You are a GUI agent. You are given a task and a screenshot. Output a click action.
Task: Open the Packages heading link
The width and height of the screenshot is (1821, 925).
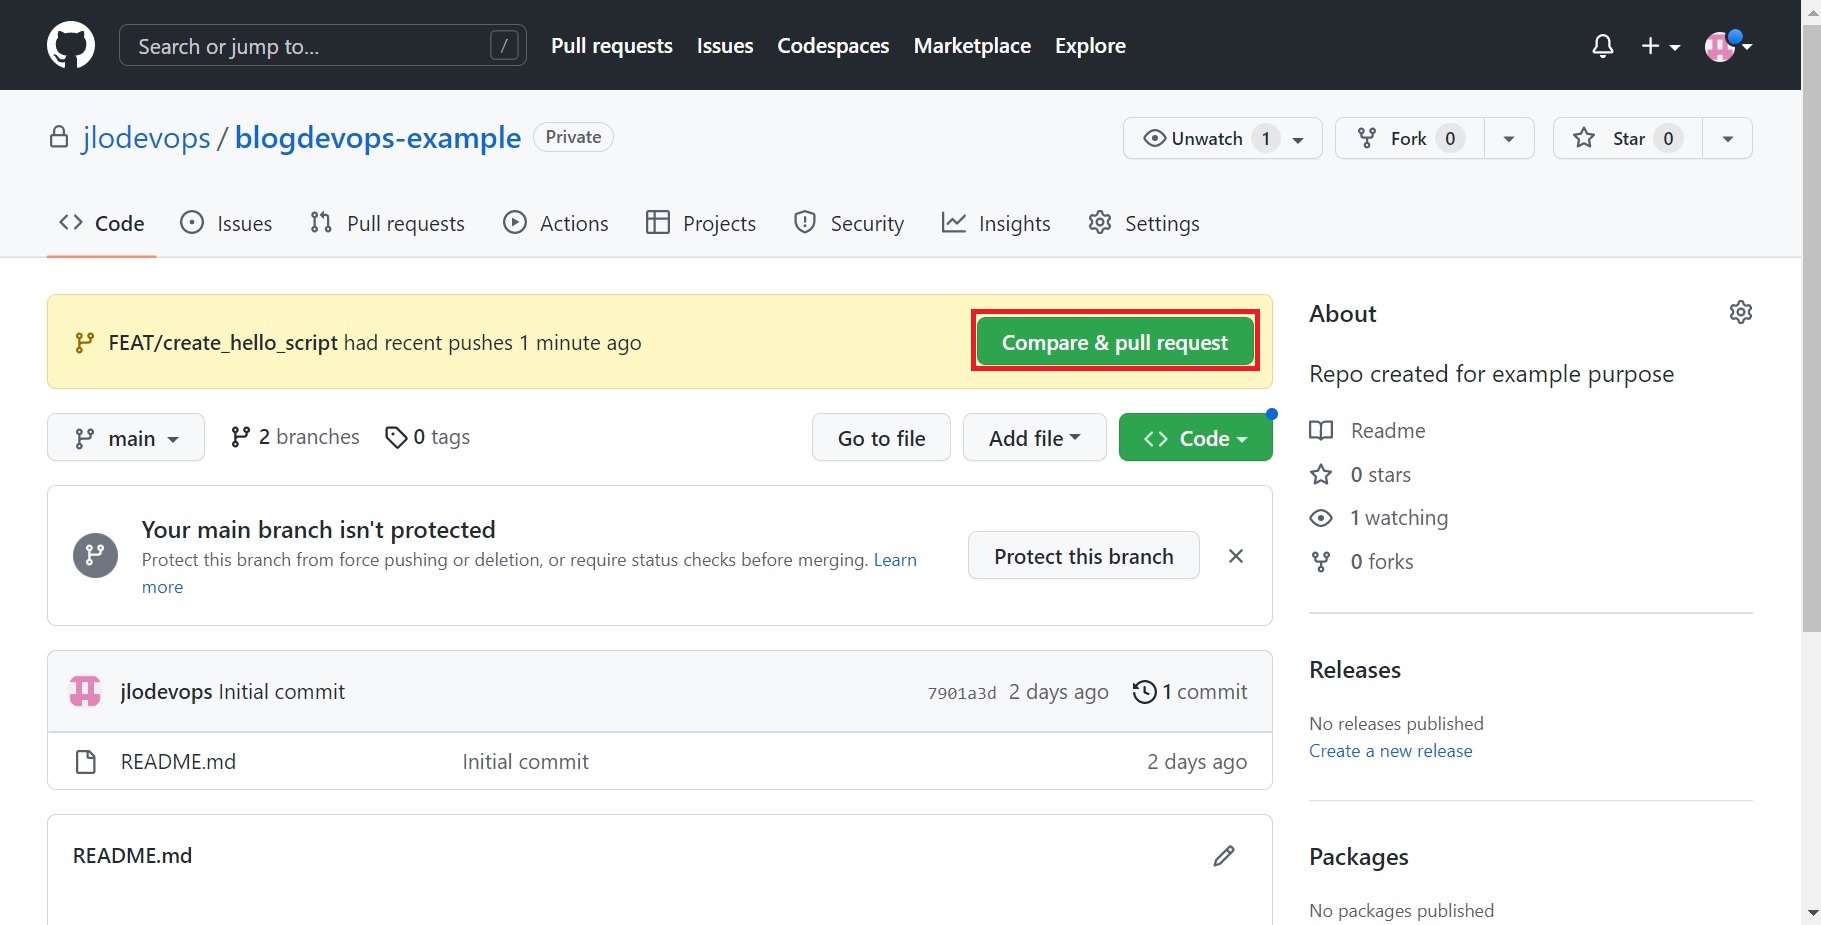click(1359, 857)
